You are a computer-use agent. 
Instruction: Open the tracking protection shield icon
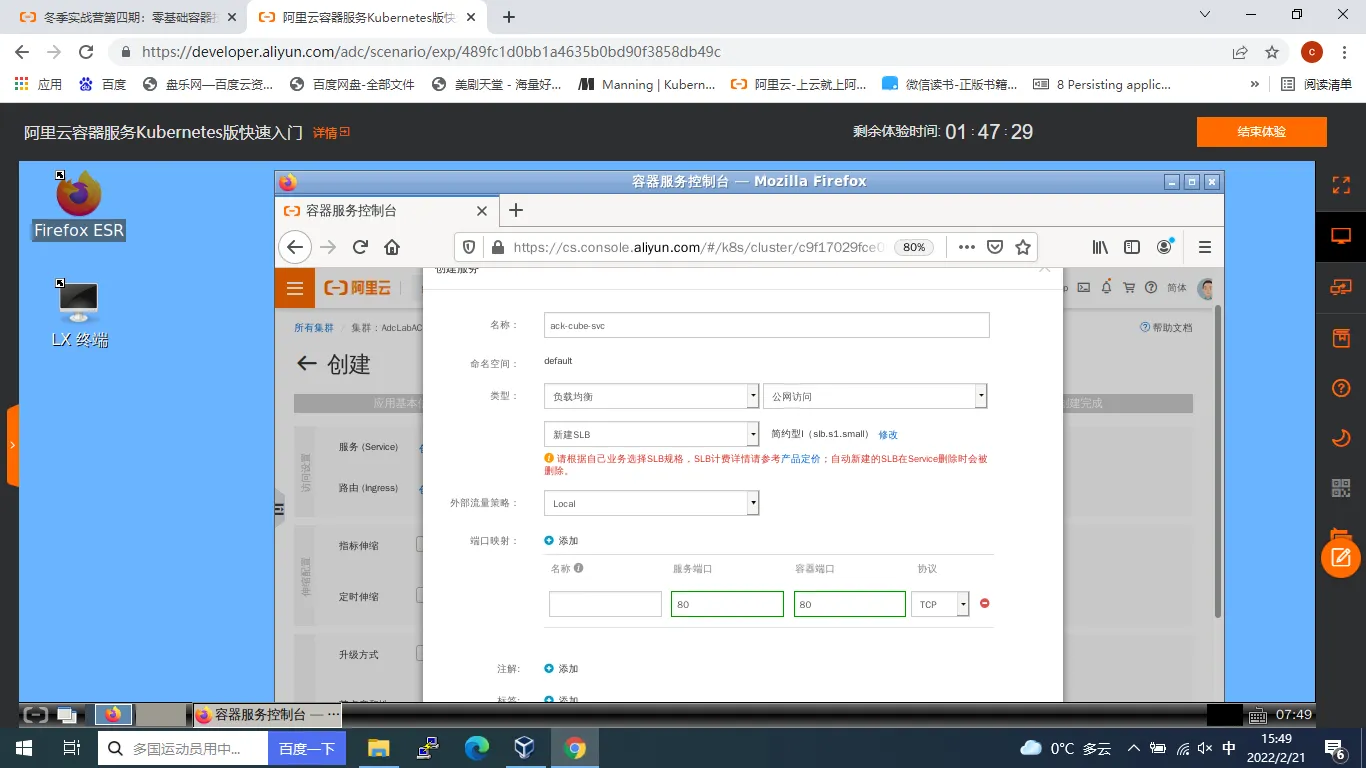[469, 247]
